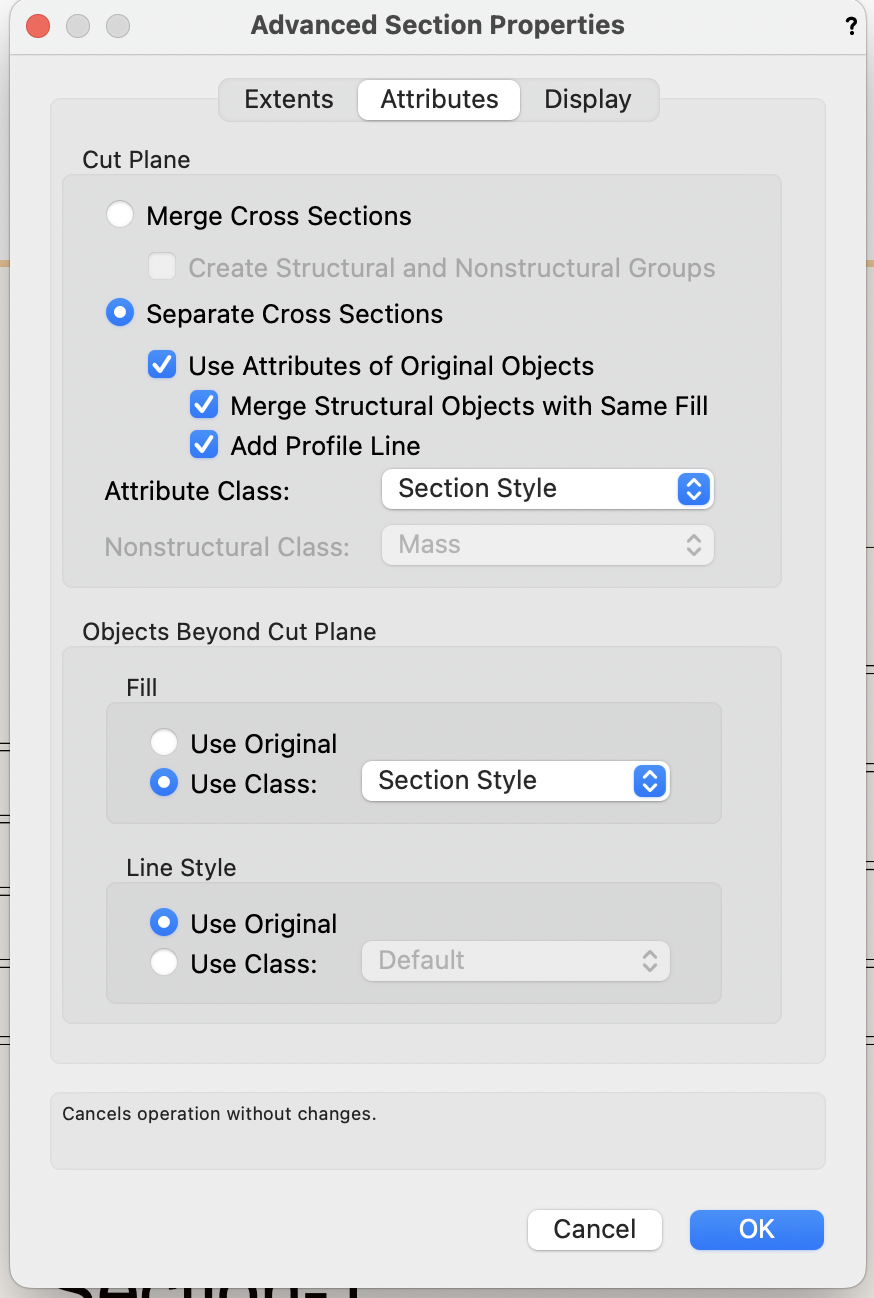Open the Attribute Class dropdown showing Section Style
874x1298 pixels.
(547, 489)
